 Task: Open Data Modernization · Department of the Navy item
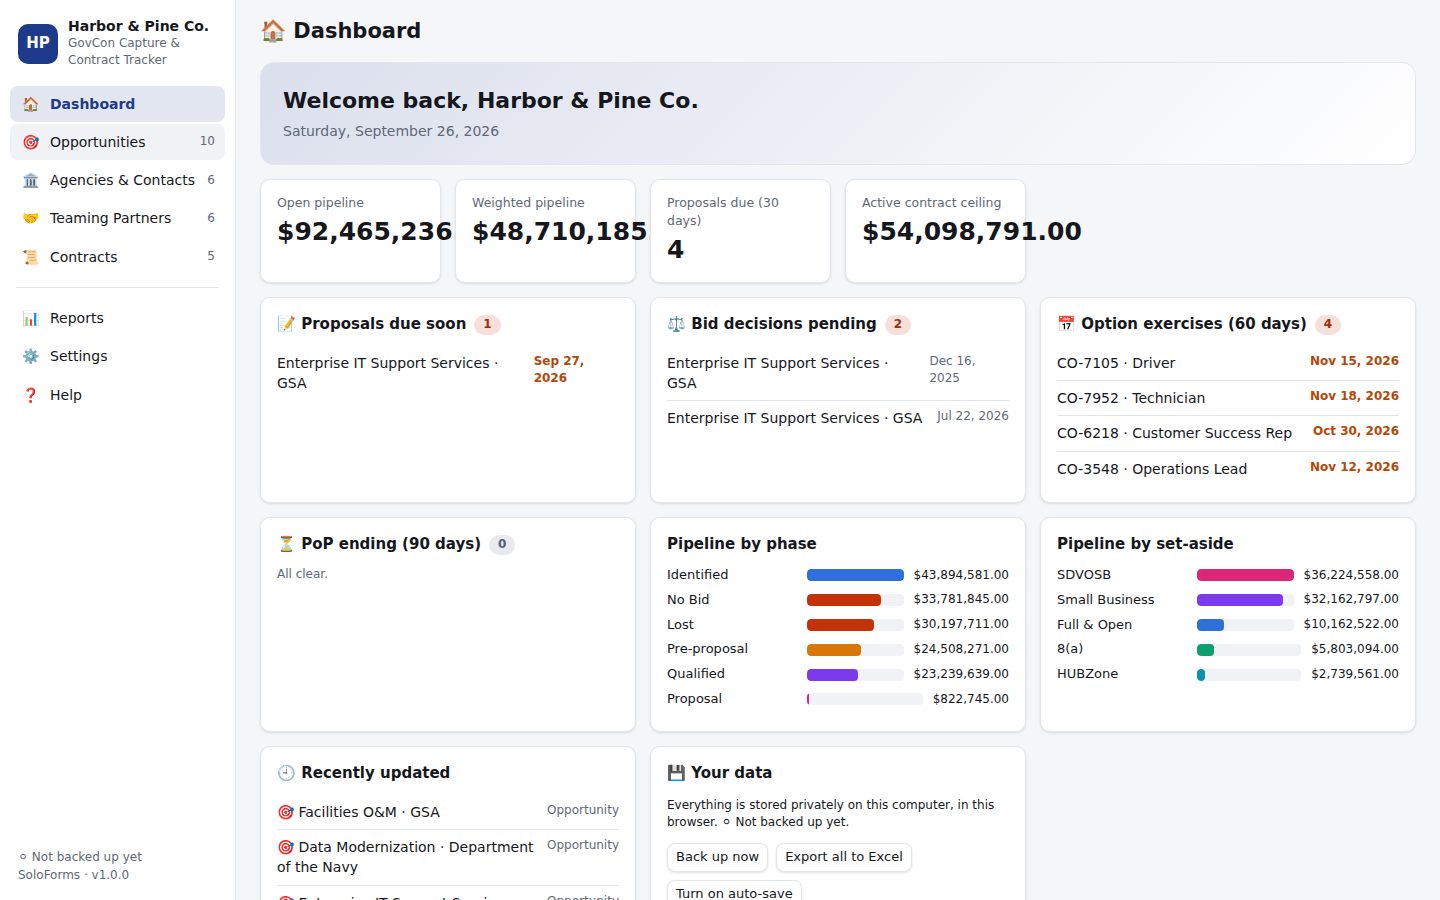click(448, 857)
